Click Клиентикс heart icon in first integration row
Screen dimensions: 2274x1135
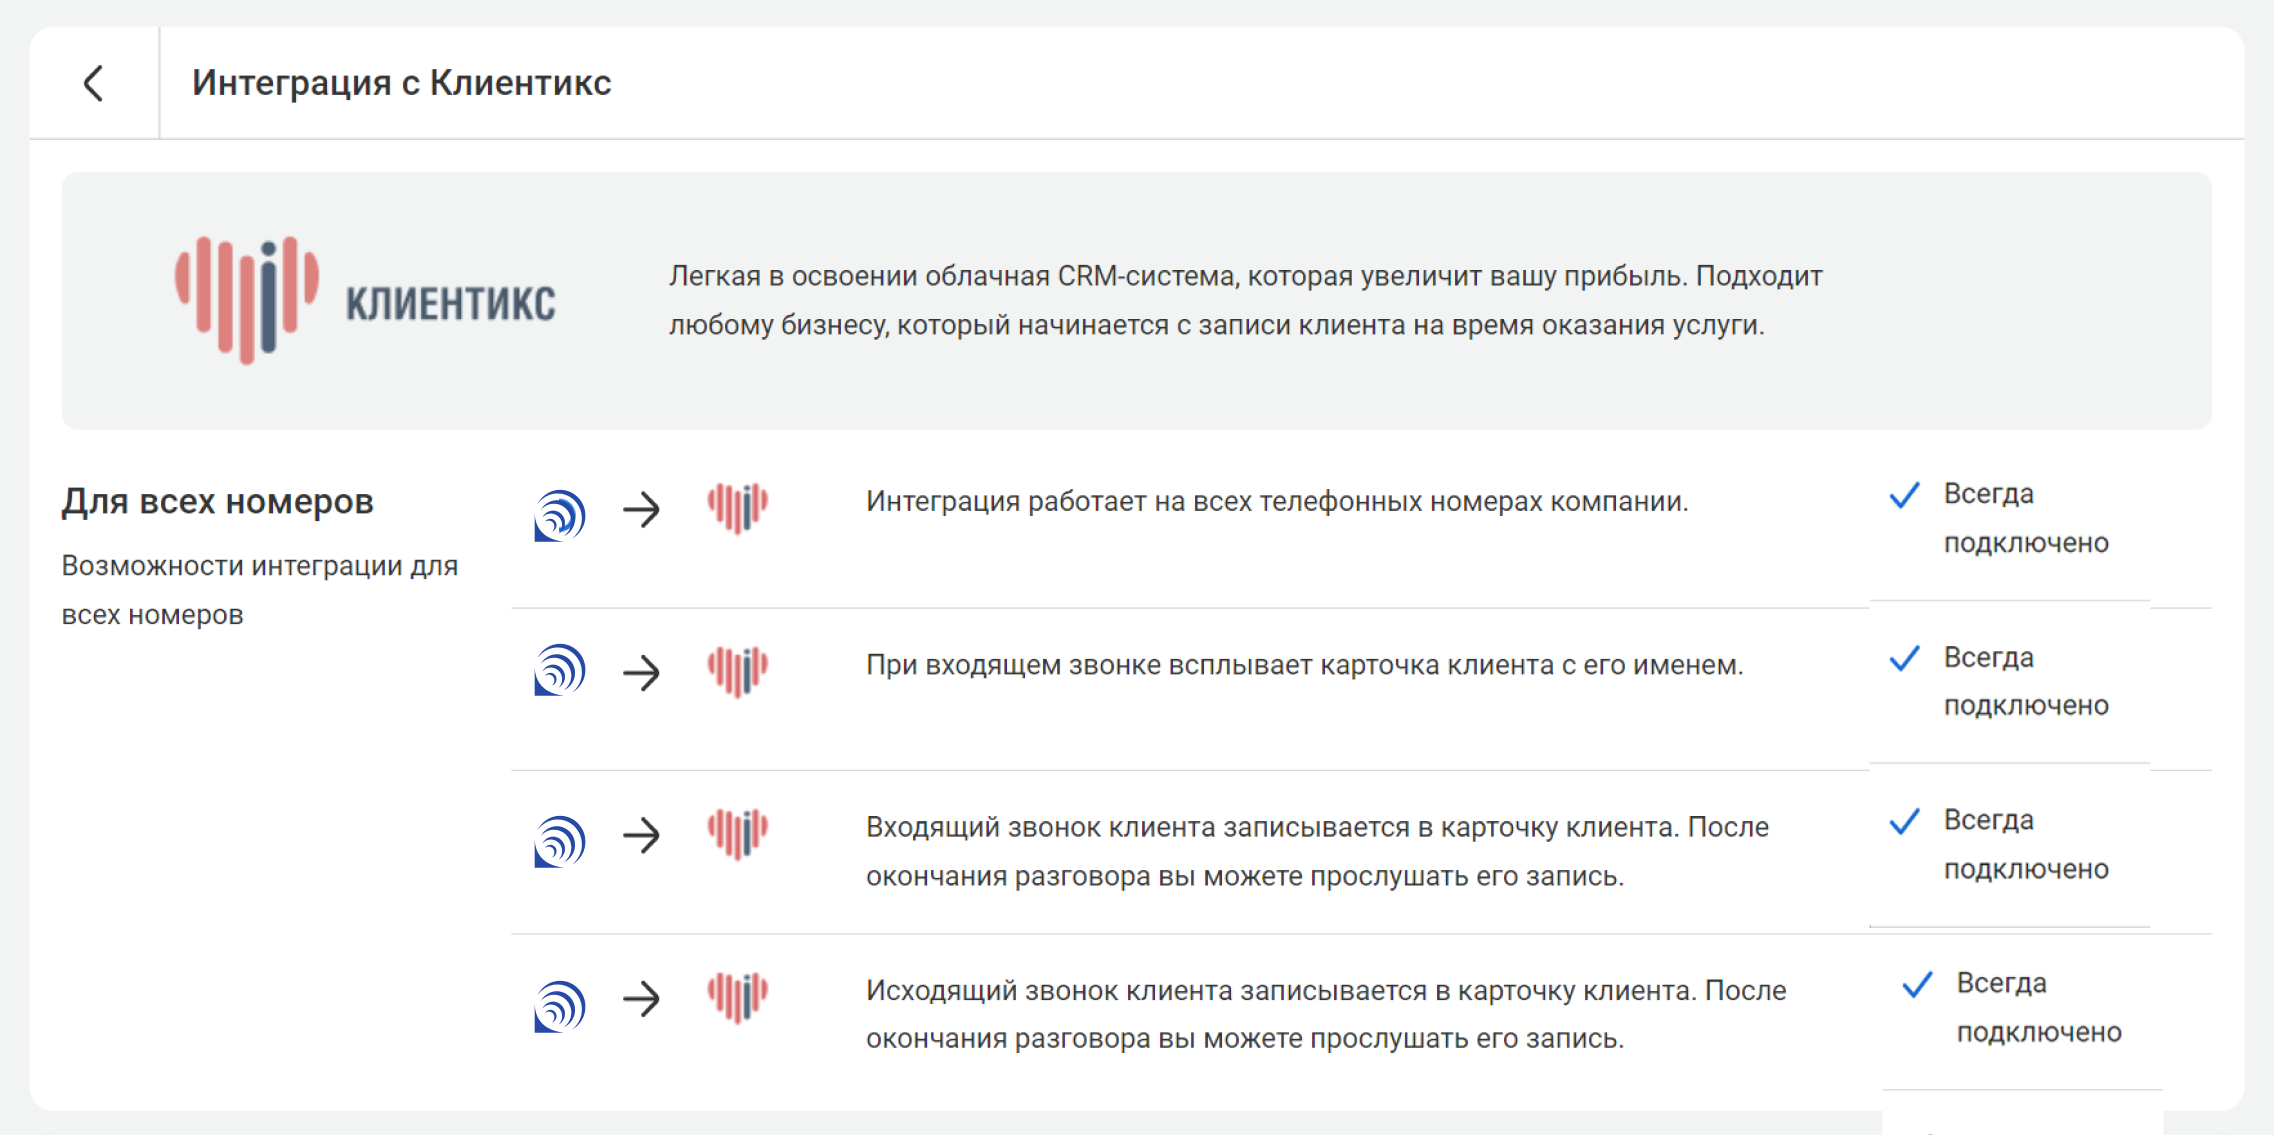pos(738,508)
